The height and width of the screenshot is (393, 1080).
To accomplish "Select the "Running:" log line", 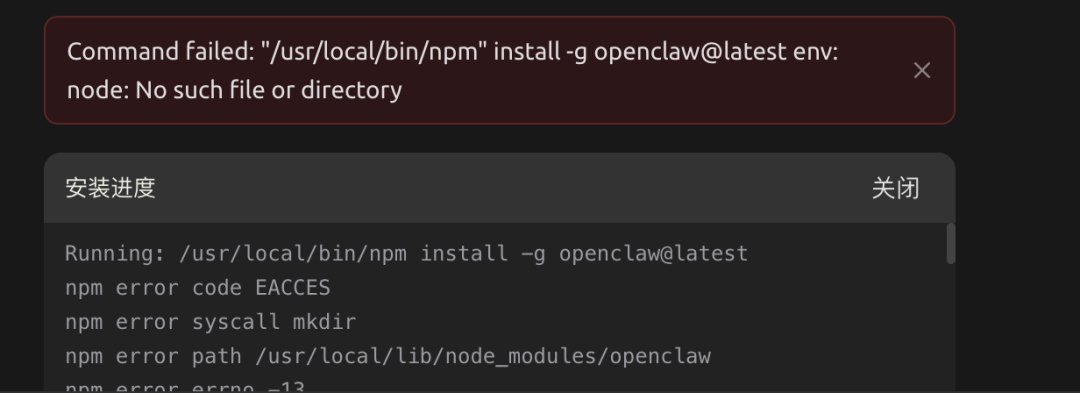I will (x=406, y=253).
